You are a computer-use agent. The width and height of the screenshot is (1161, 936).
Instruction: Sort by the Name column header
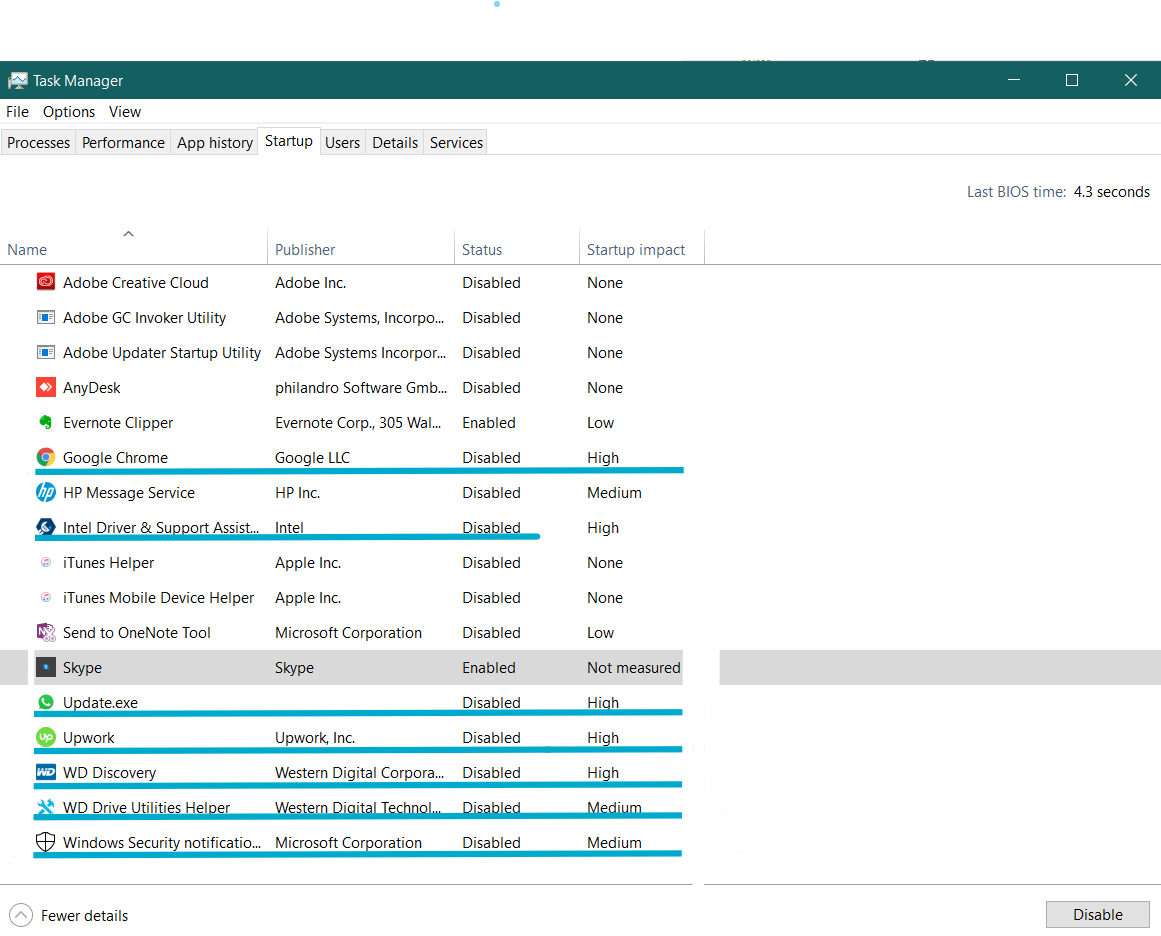(x=27, y=250)
